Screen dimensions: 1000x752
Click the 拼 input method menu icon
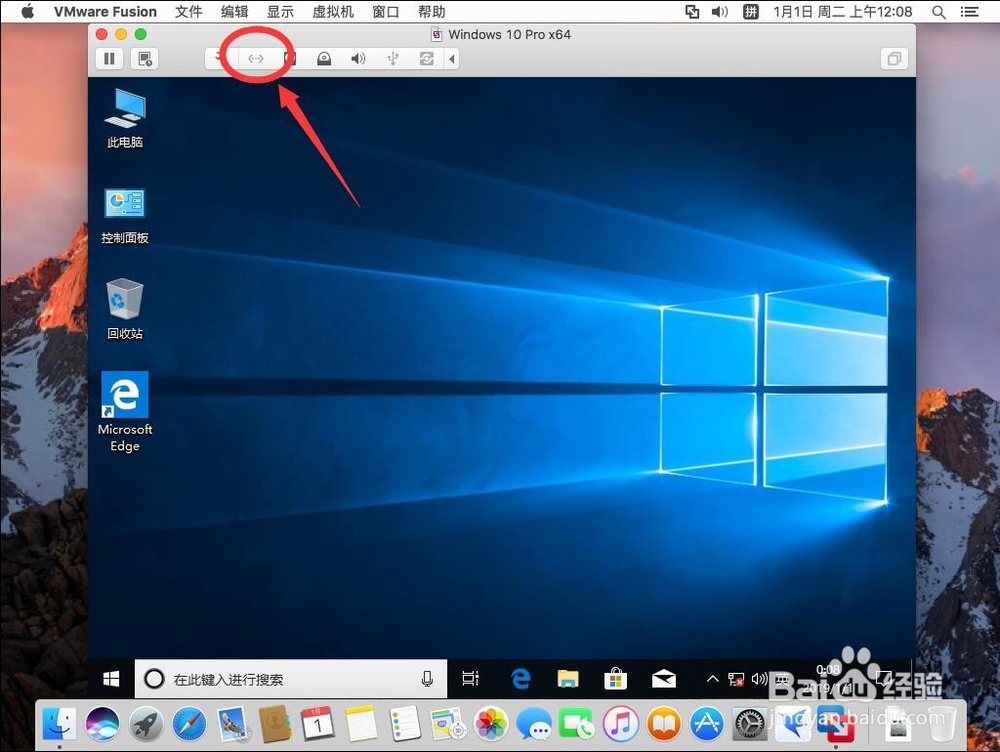click(x=751, y=11)
